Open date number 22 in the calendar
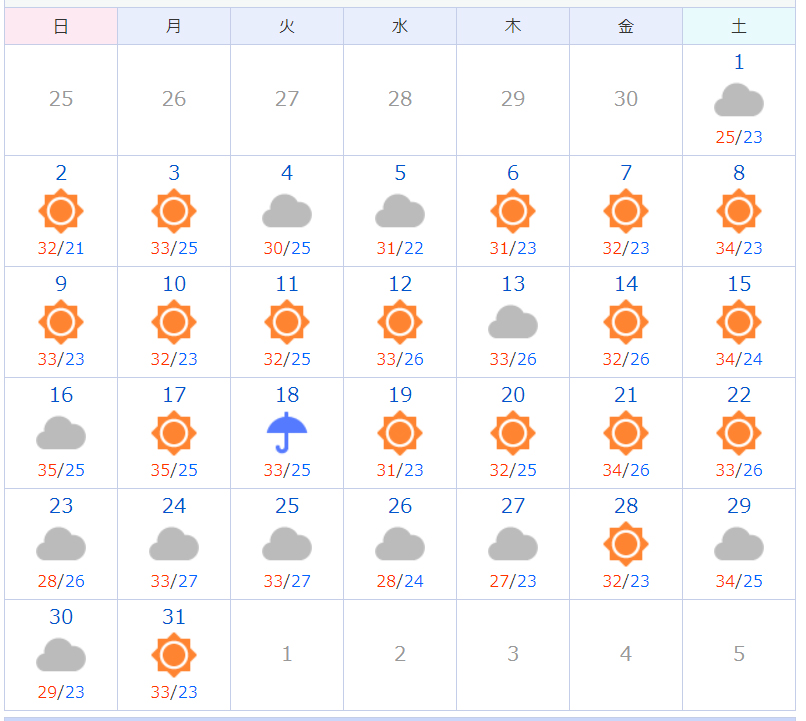This screenshot has width=806, height=721. coord(739,395)
